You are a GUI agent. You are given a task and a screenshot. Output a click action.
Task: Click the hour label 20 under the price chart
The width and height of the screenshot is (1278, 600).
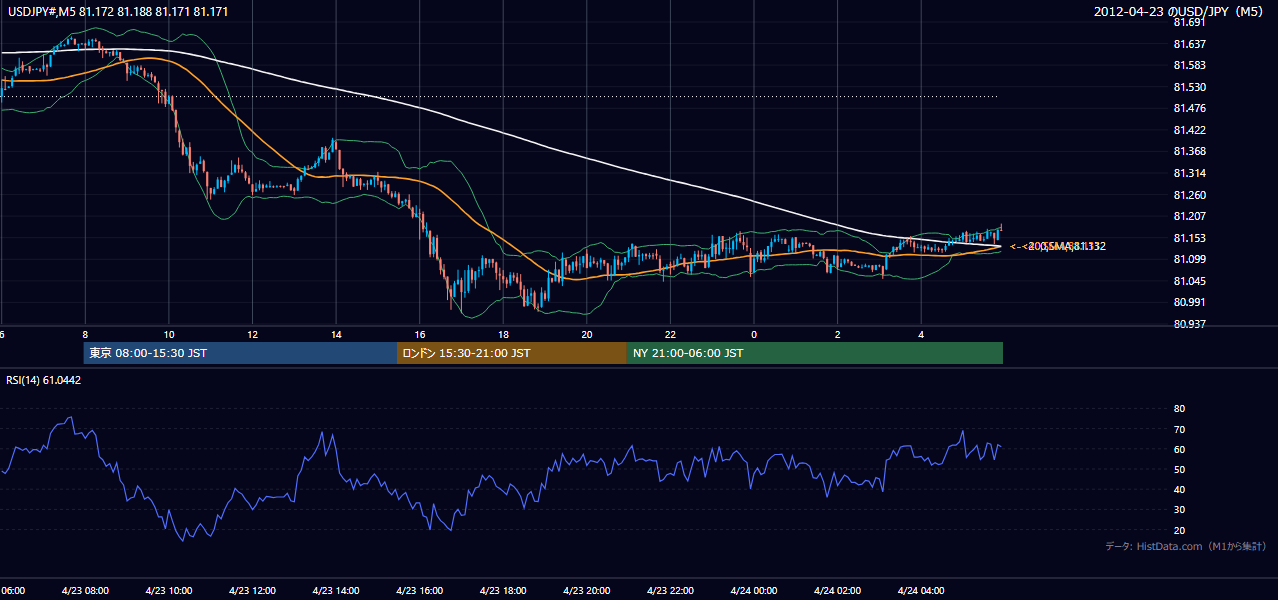[587, 335]
